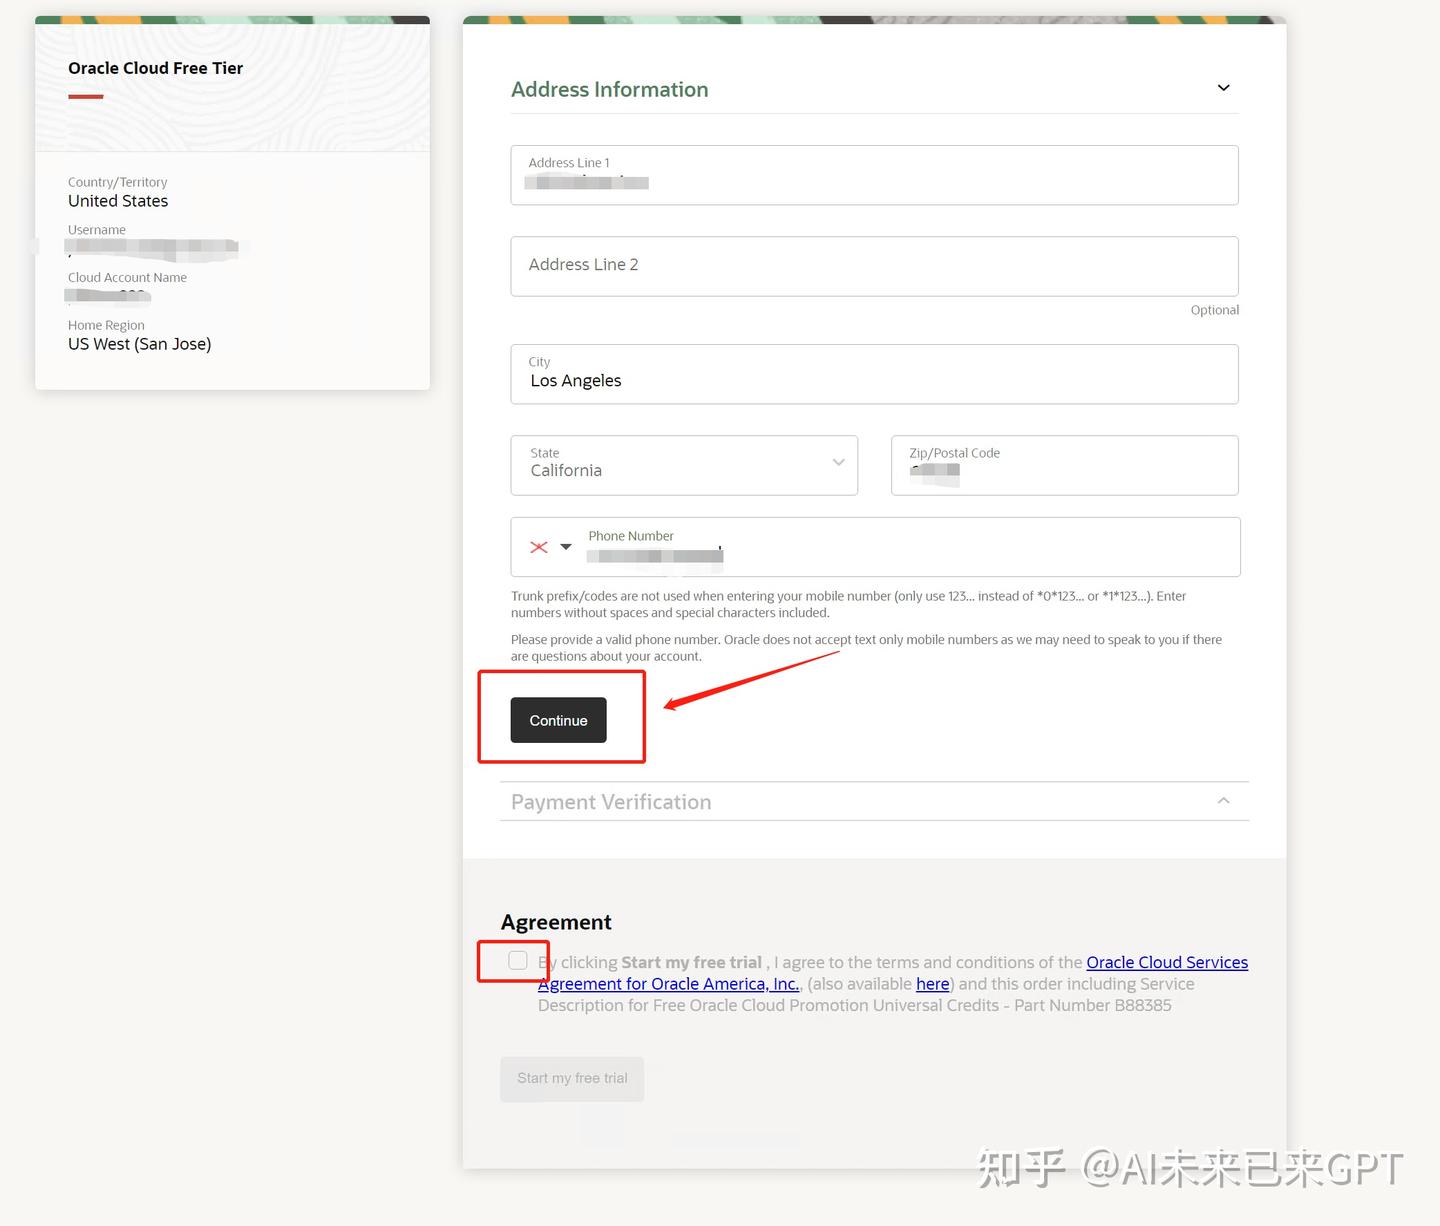This screenshot has width=1440, height=1226.
Task: Click the 'Home Region' label
Action: [x=106, y=325]
